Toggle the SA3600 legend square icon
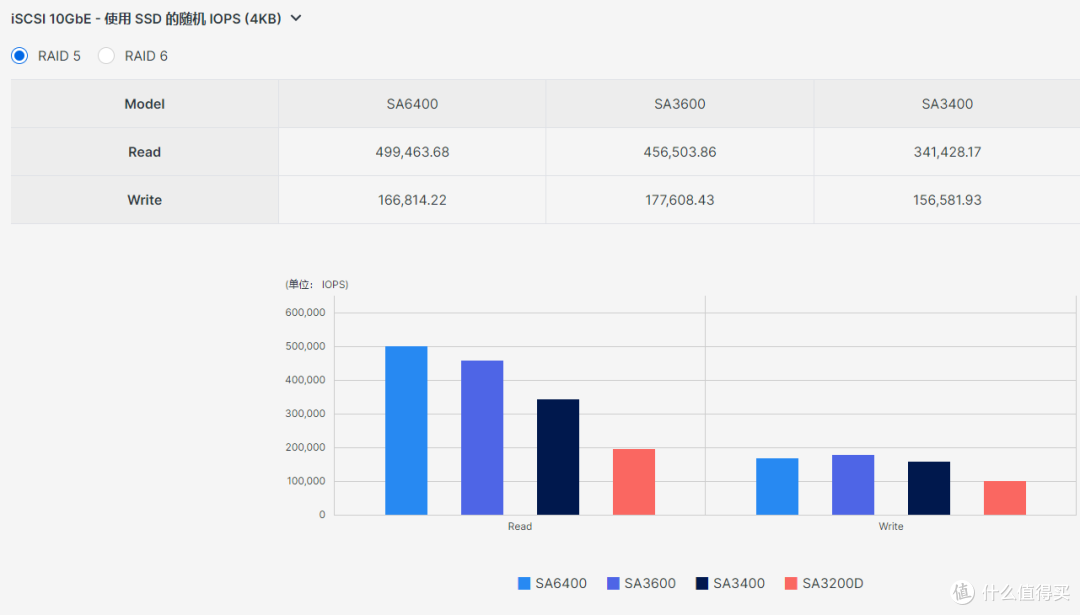This screenshot has width=1080, height=615. click(613, 584)
